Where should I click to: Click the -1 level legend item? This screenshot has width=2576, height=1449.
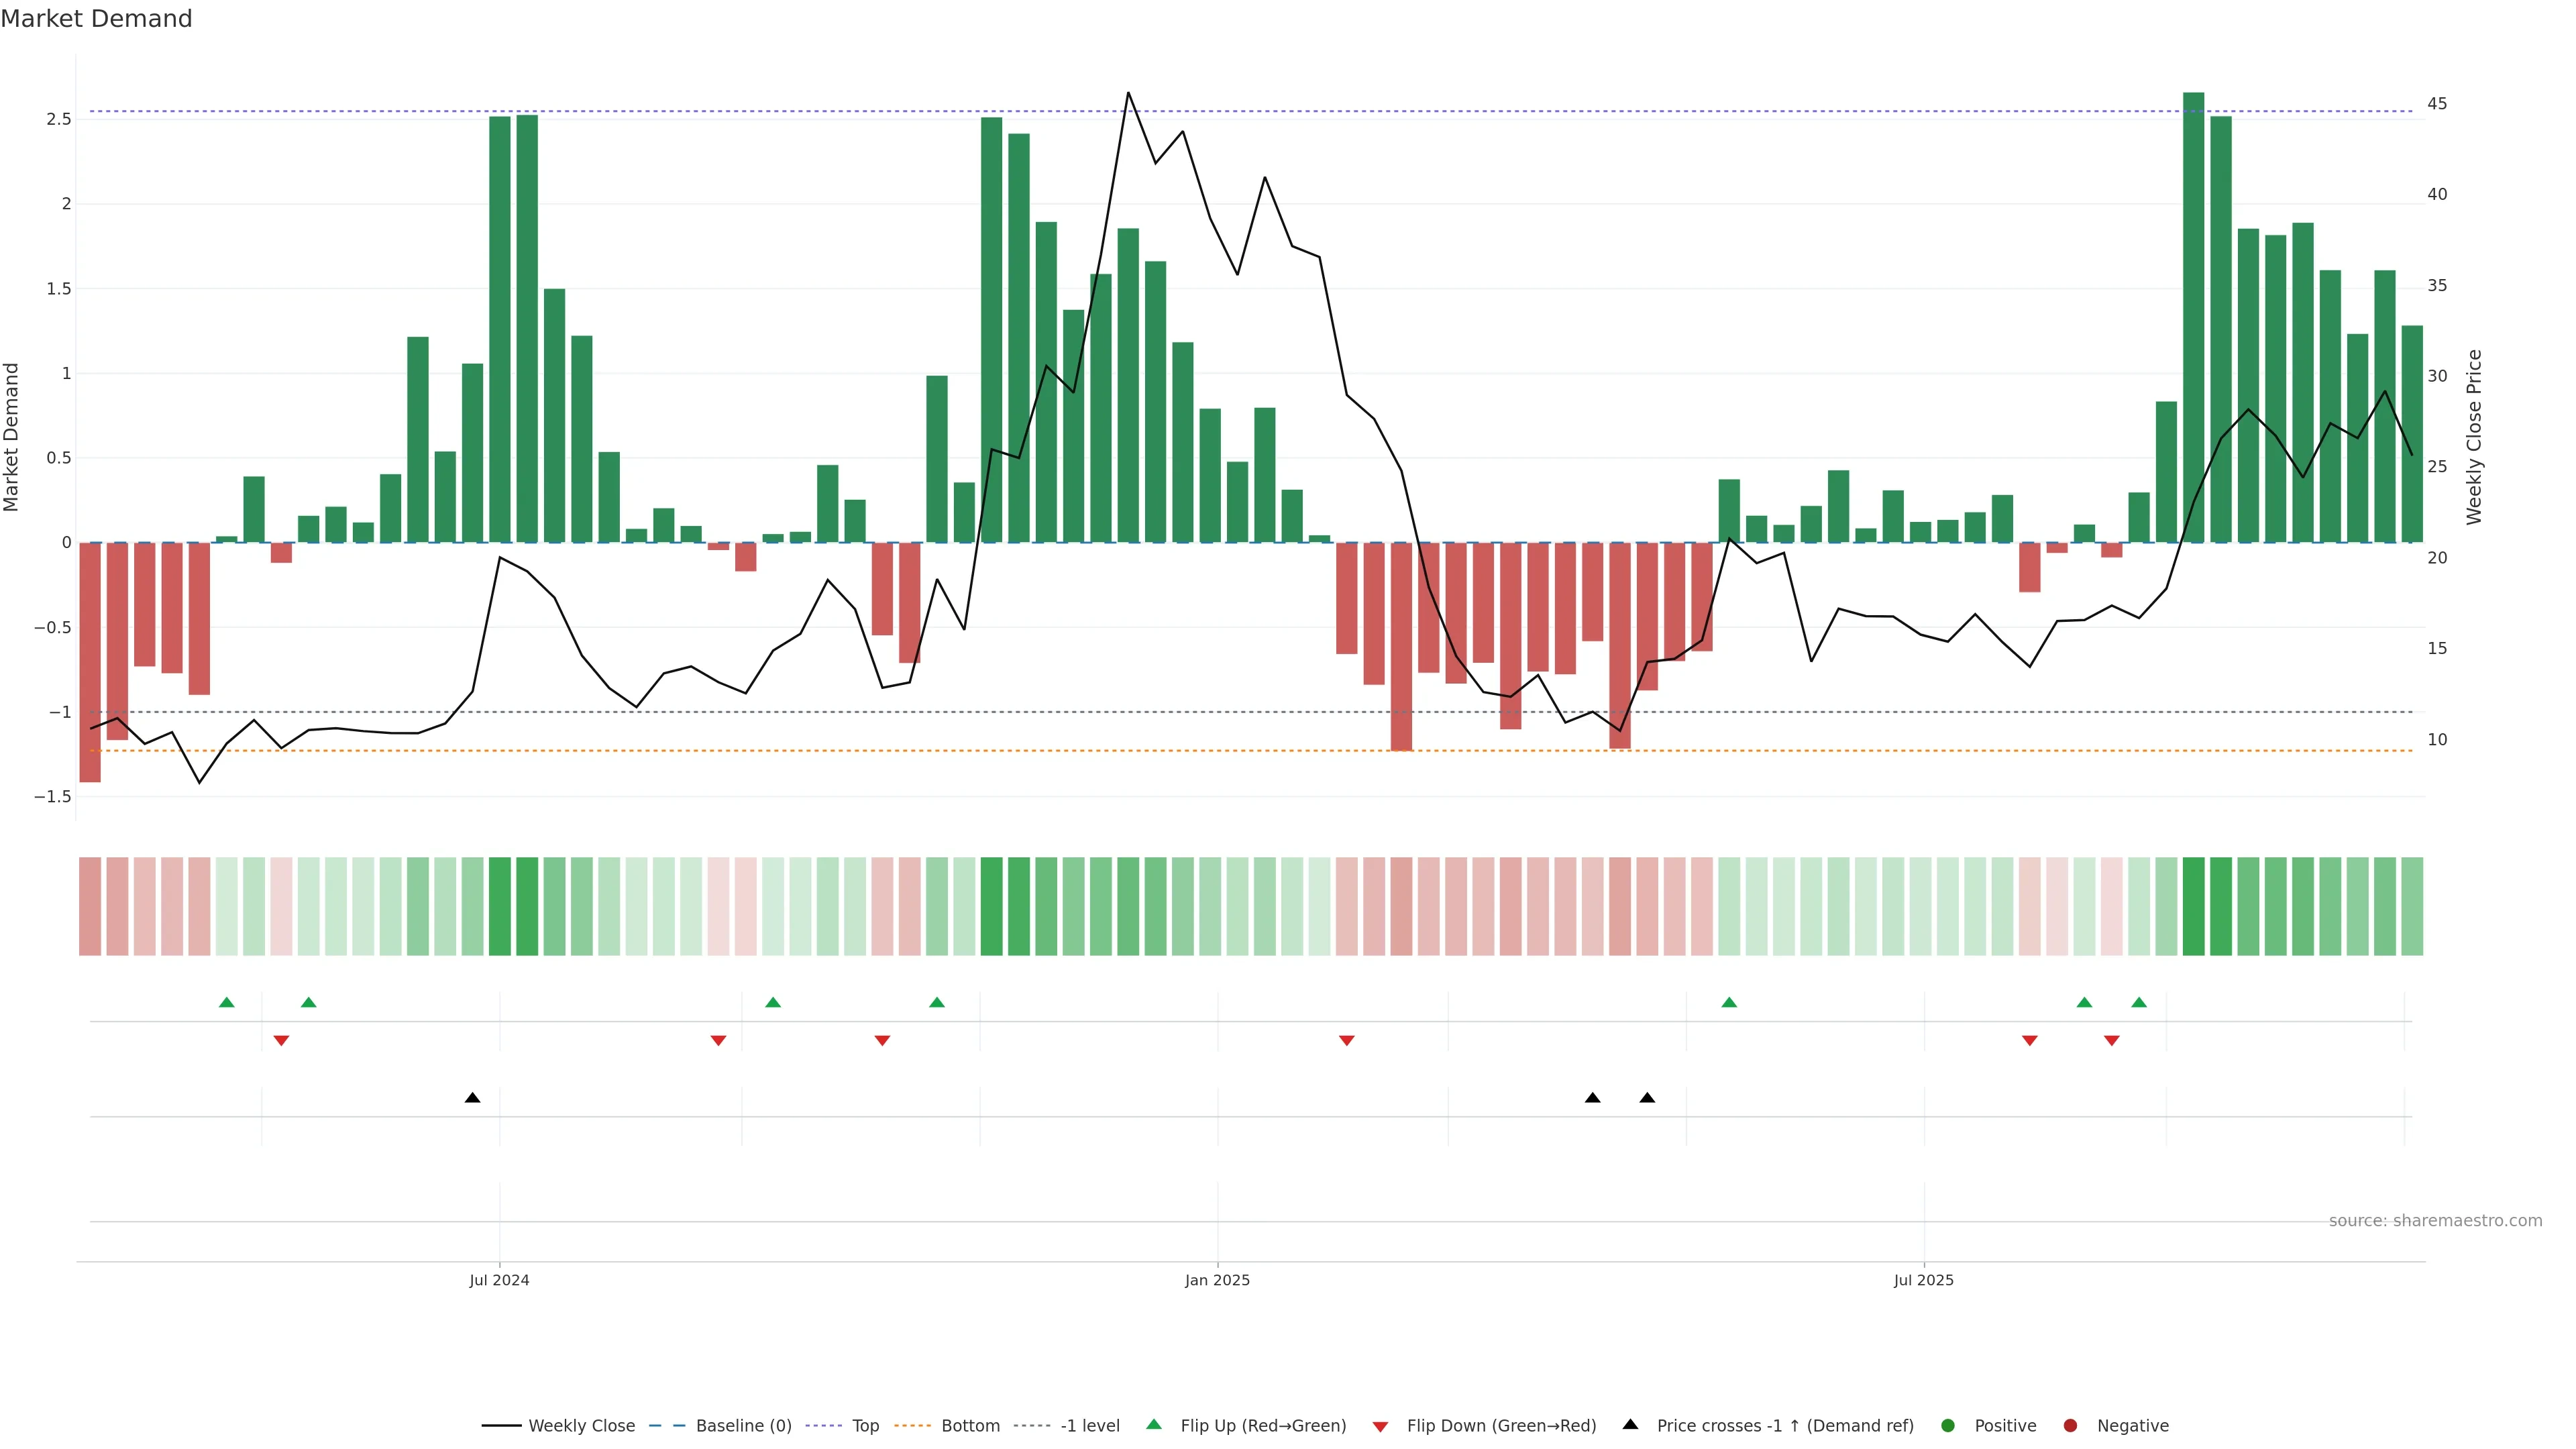pyautogui.click(x=1089, y=1426)
